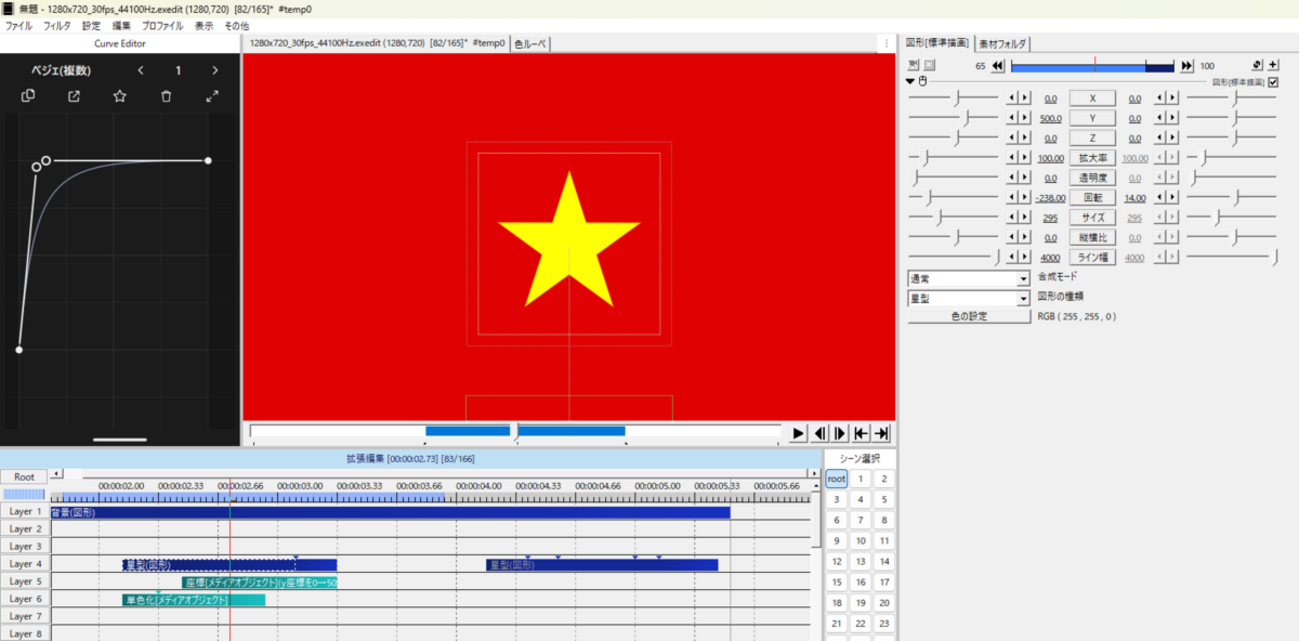Open the プロファイル menu
1299x641 pixels.
pyautogui.click(x=162, y=25)
